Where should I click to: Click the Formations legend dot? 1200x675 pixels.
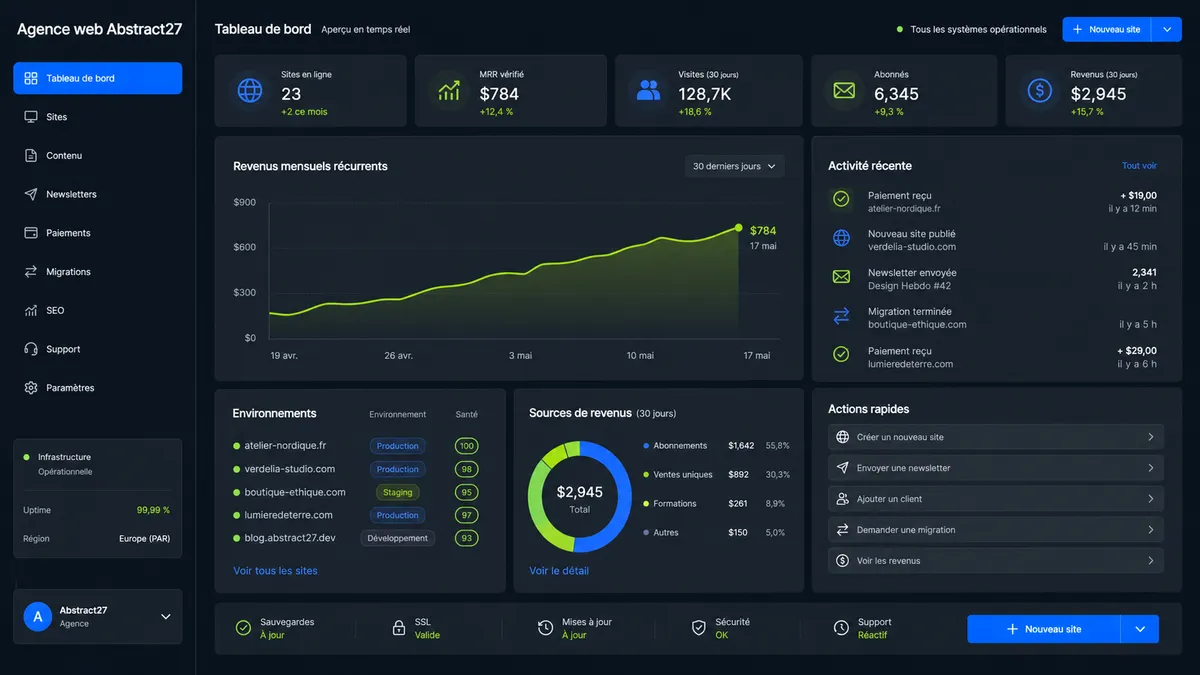646,504
